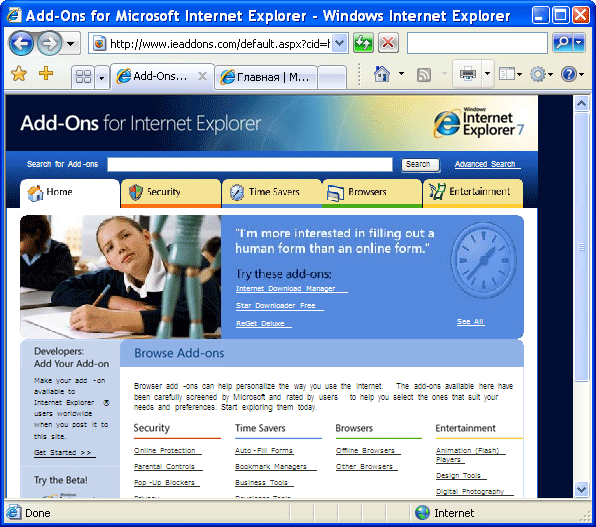Screen dimensions: 596x527
Task: Click the Internet zone globe in status bar
Action: point(422,513)
